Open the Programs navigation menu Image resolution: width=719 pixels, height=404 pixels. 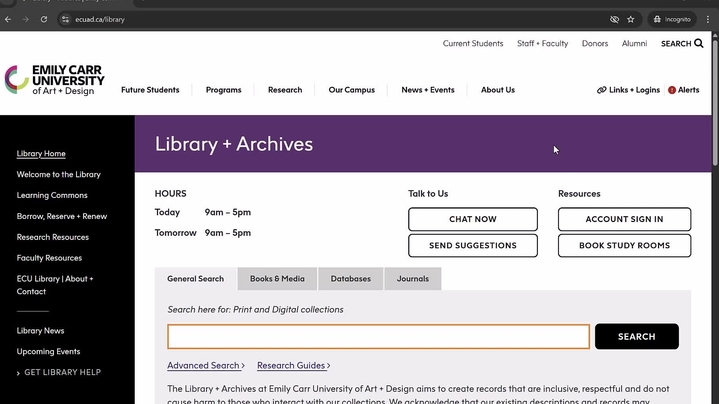click(x=223, y=90)
